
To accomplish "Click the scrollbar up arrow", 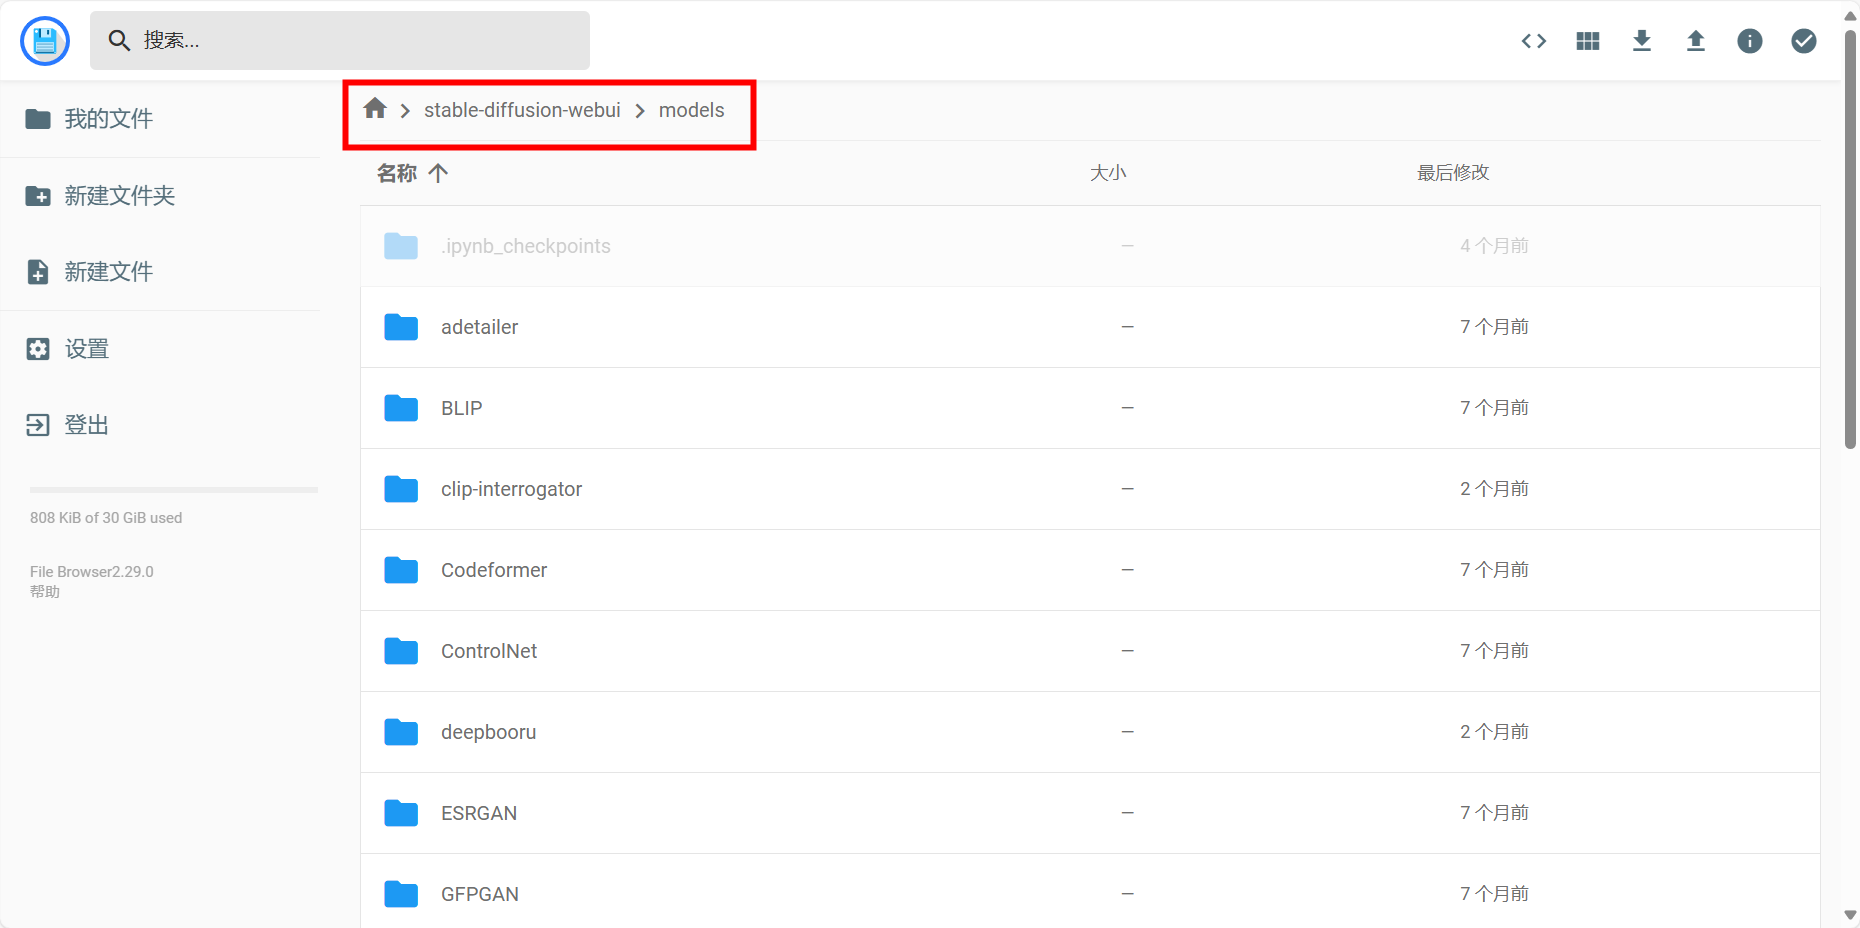I will click(x=1850, y=16).
